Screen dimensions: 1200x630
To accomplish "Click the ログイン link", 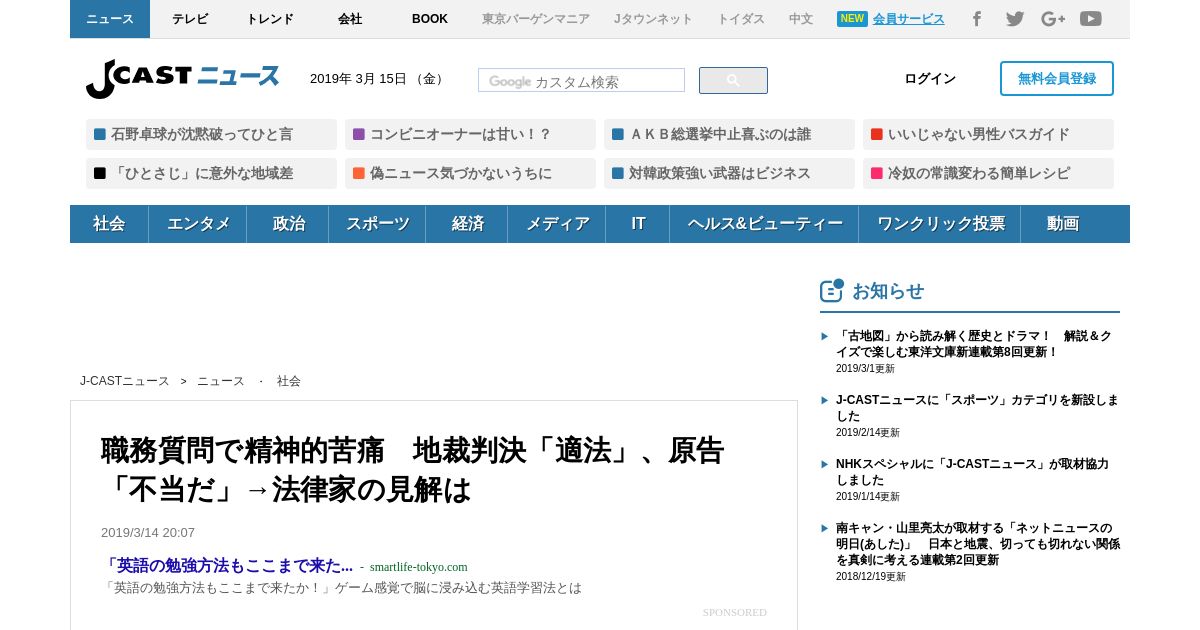I will click(x=930, y=79).
